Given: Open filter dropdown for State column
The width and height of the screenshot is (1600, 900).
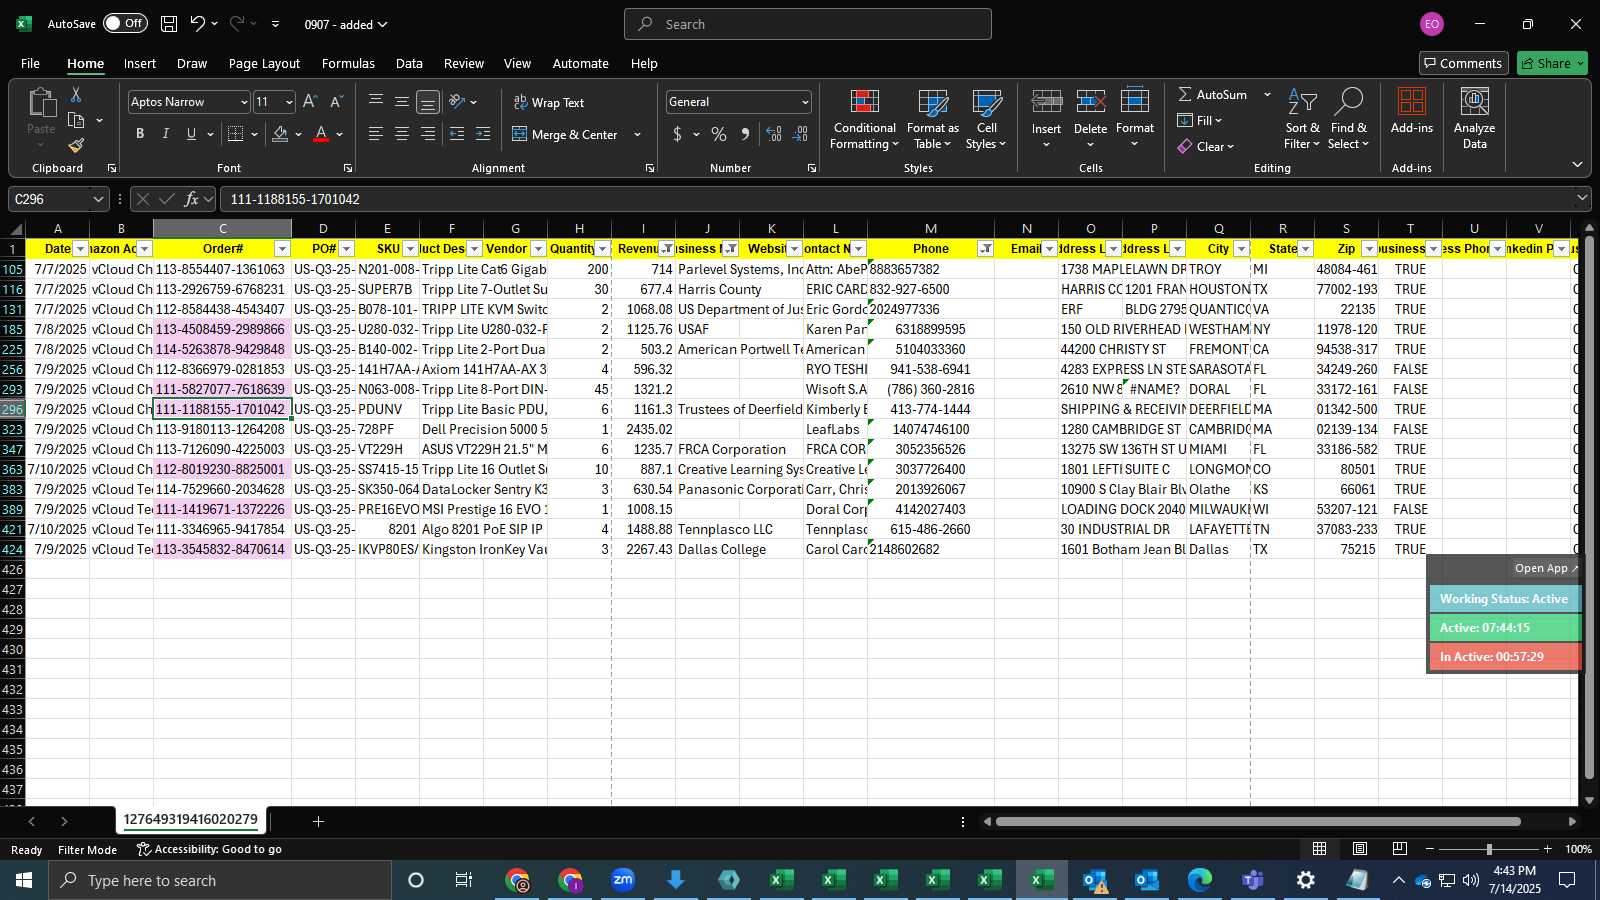Looking at the screenshot, I should [1305, 249].
